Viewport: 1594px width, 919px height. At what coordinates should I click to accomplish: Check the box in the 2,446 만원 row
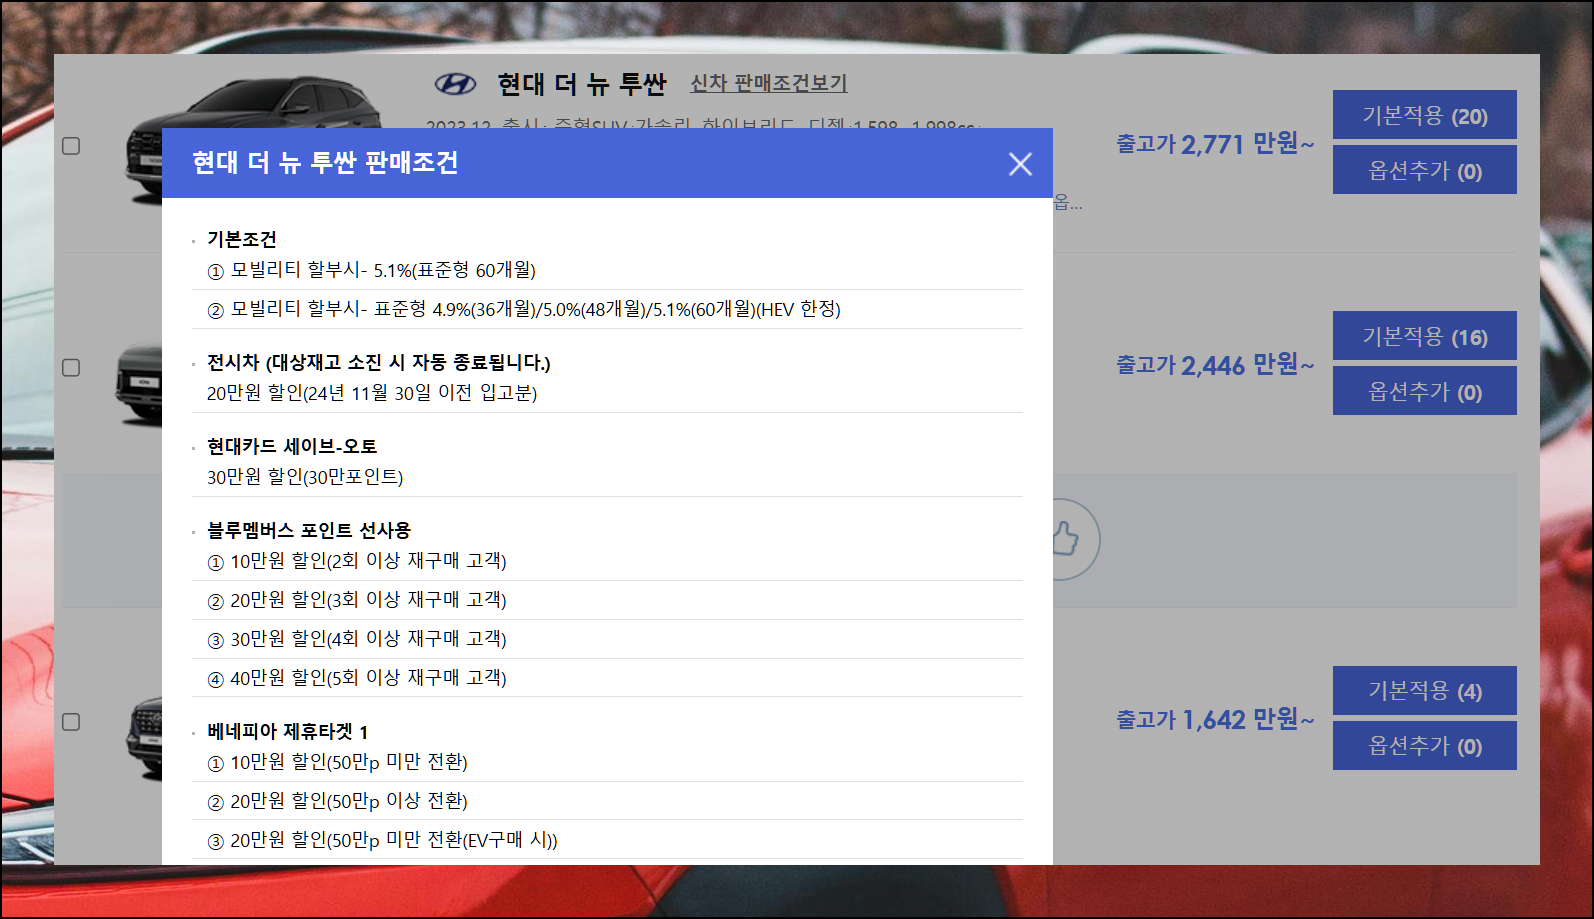click(71, 368)
